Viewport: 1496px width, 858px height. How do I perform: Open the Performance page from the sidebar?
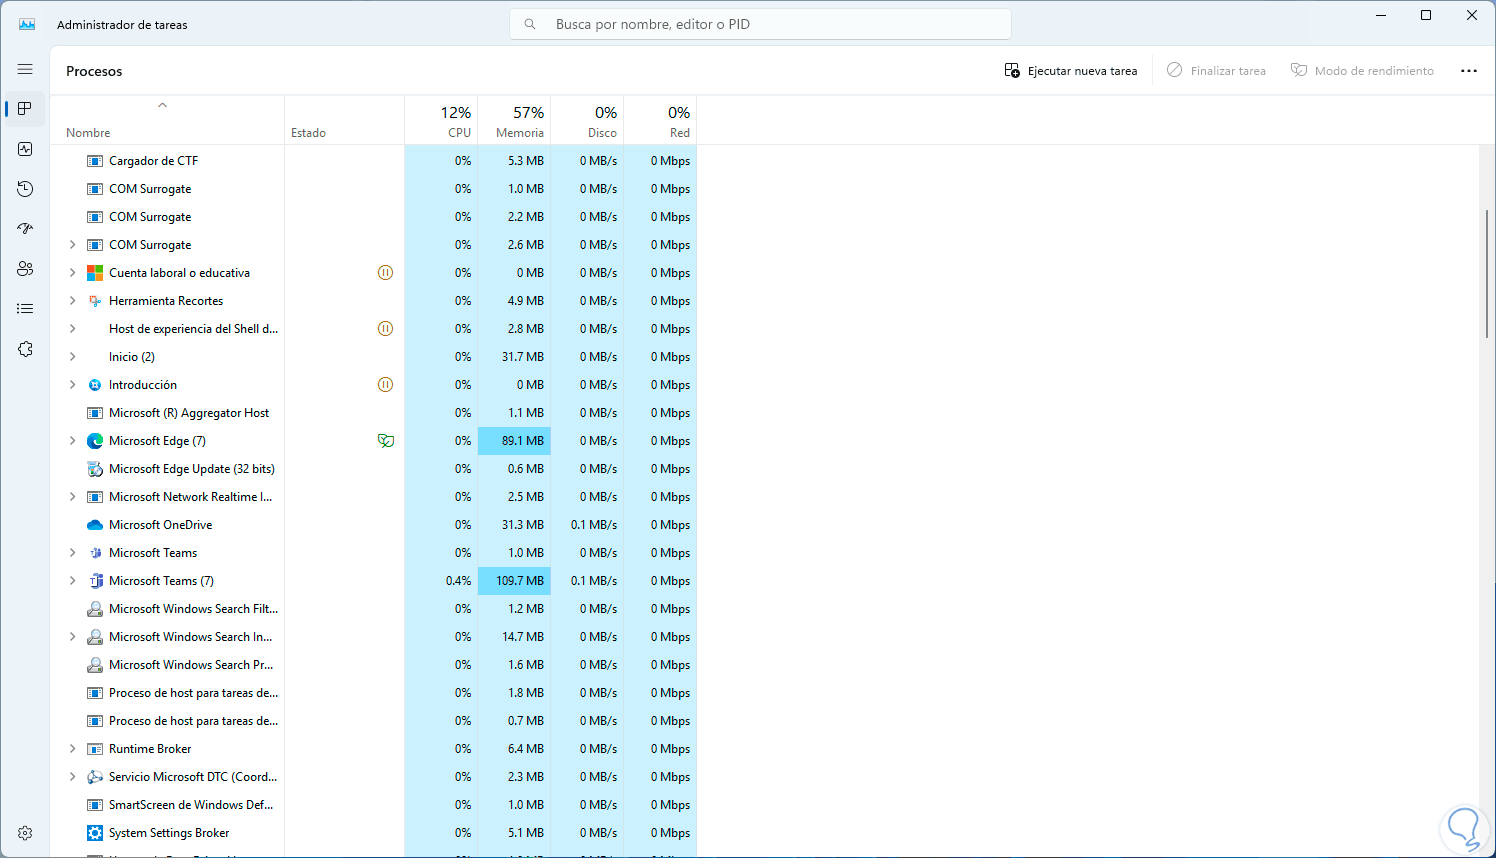coord(25,149)
